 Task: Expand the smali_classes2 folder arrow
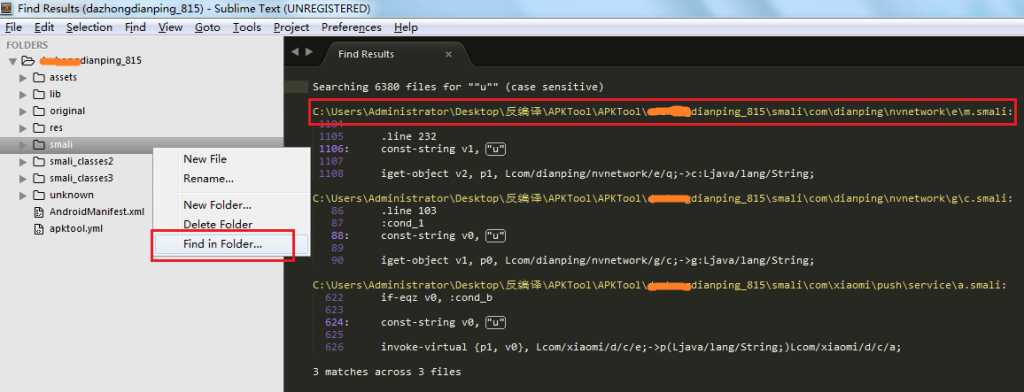24,161
